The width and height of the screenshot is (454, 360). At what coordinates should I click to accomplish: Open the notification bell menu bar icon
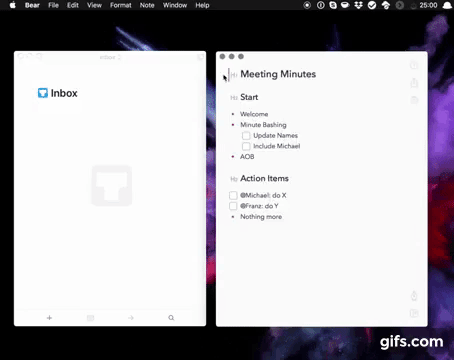(447, 5)
